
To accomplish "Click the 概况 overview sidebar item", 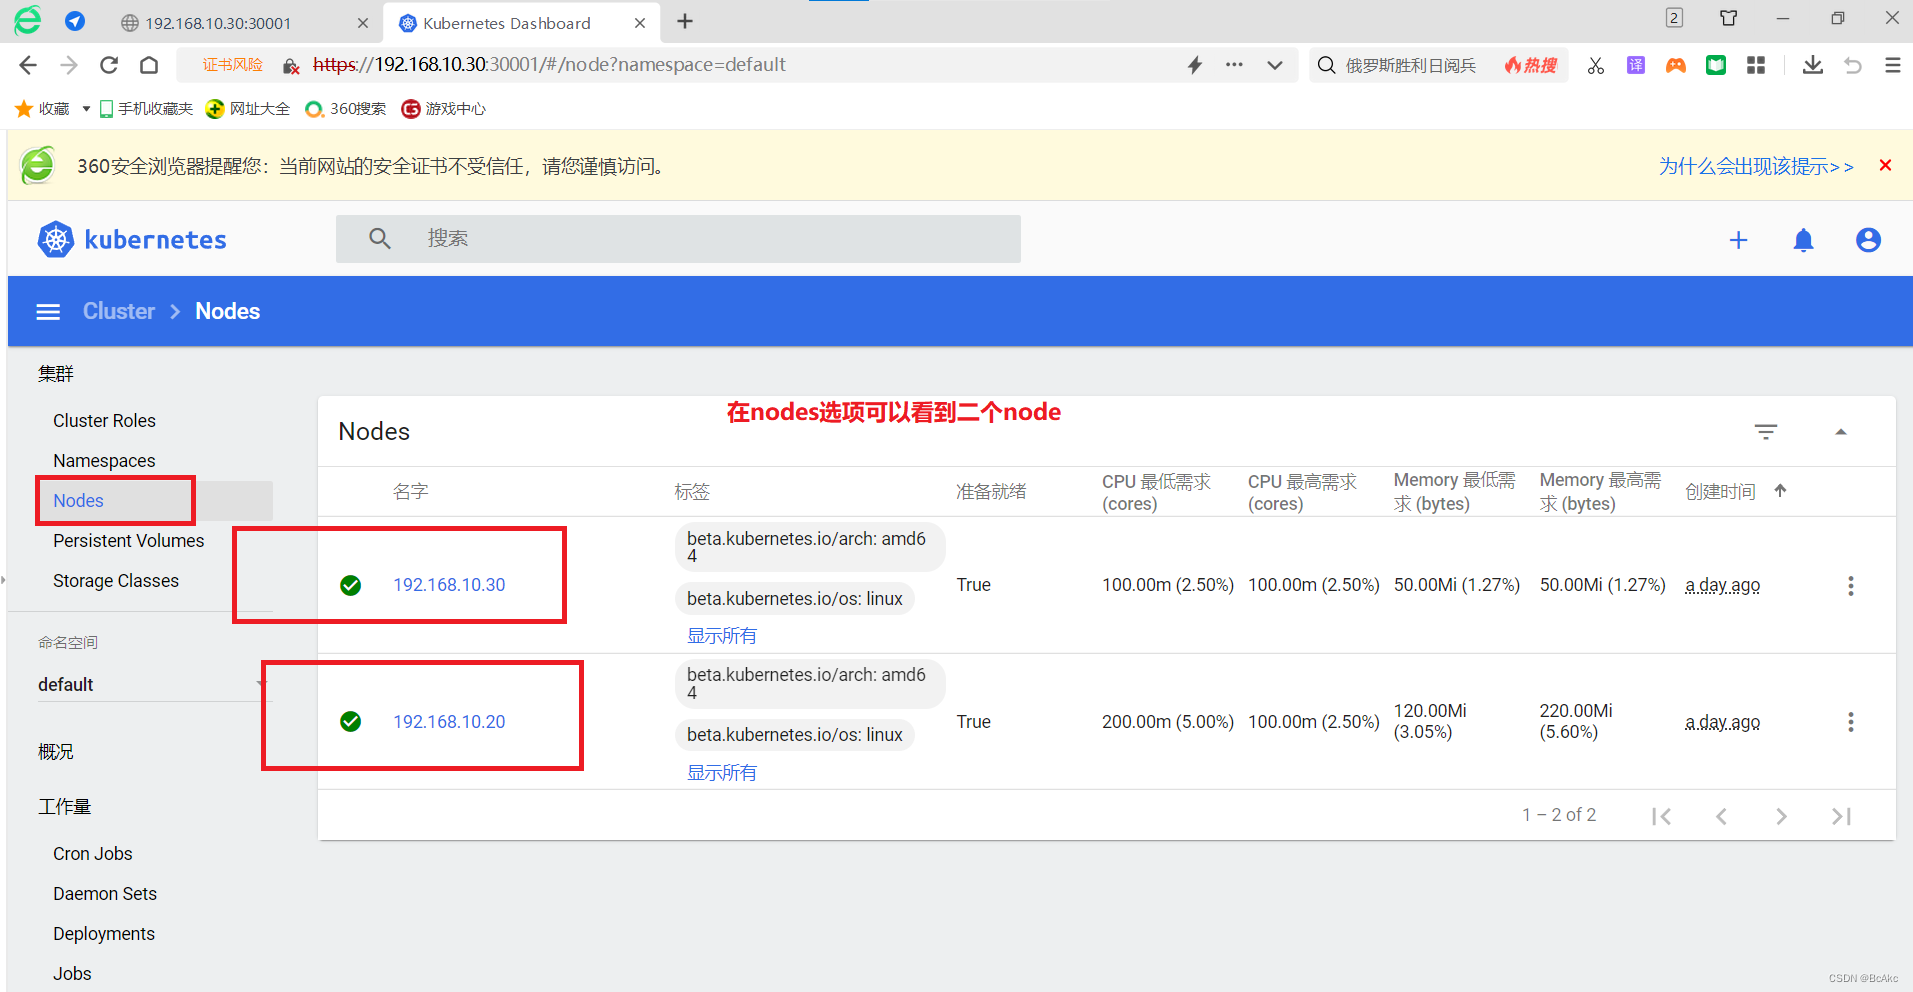I will click(56, 752).
